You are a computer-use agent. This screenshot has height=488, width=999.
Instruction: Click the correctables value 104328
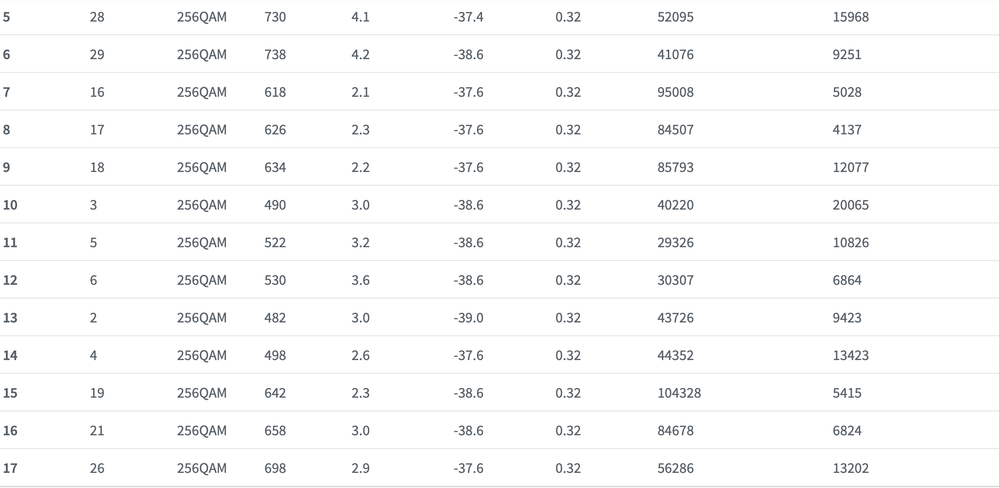coord(678,393)
